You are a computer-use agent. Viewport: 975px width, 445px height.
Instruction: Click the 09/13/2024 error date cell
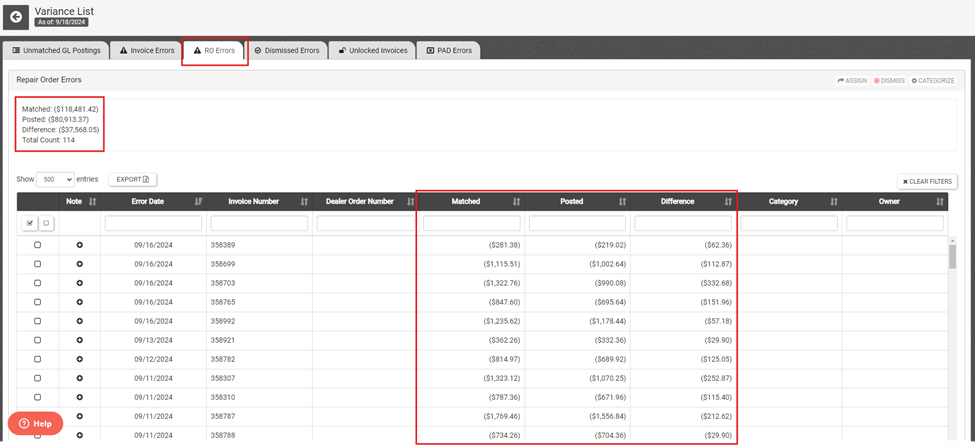[154, 340]
